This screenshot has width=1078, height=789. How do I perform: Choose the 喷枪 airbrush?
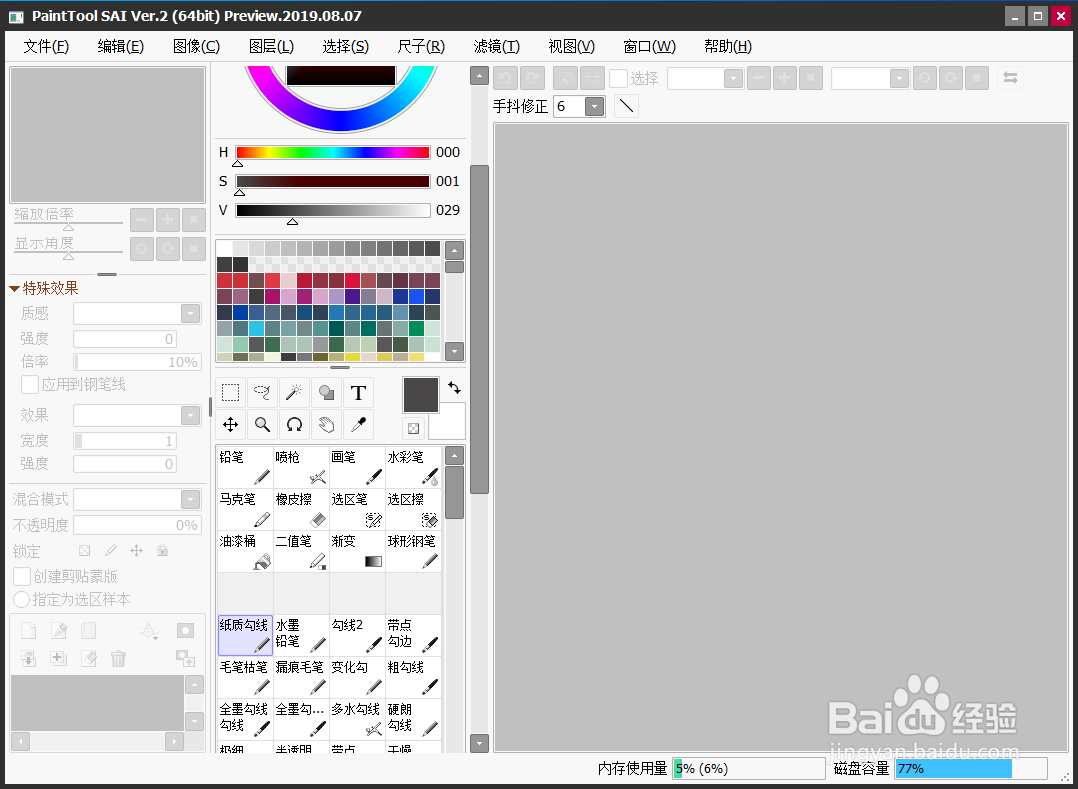tap(301, 467)
